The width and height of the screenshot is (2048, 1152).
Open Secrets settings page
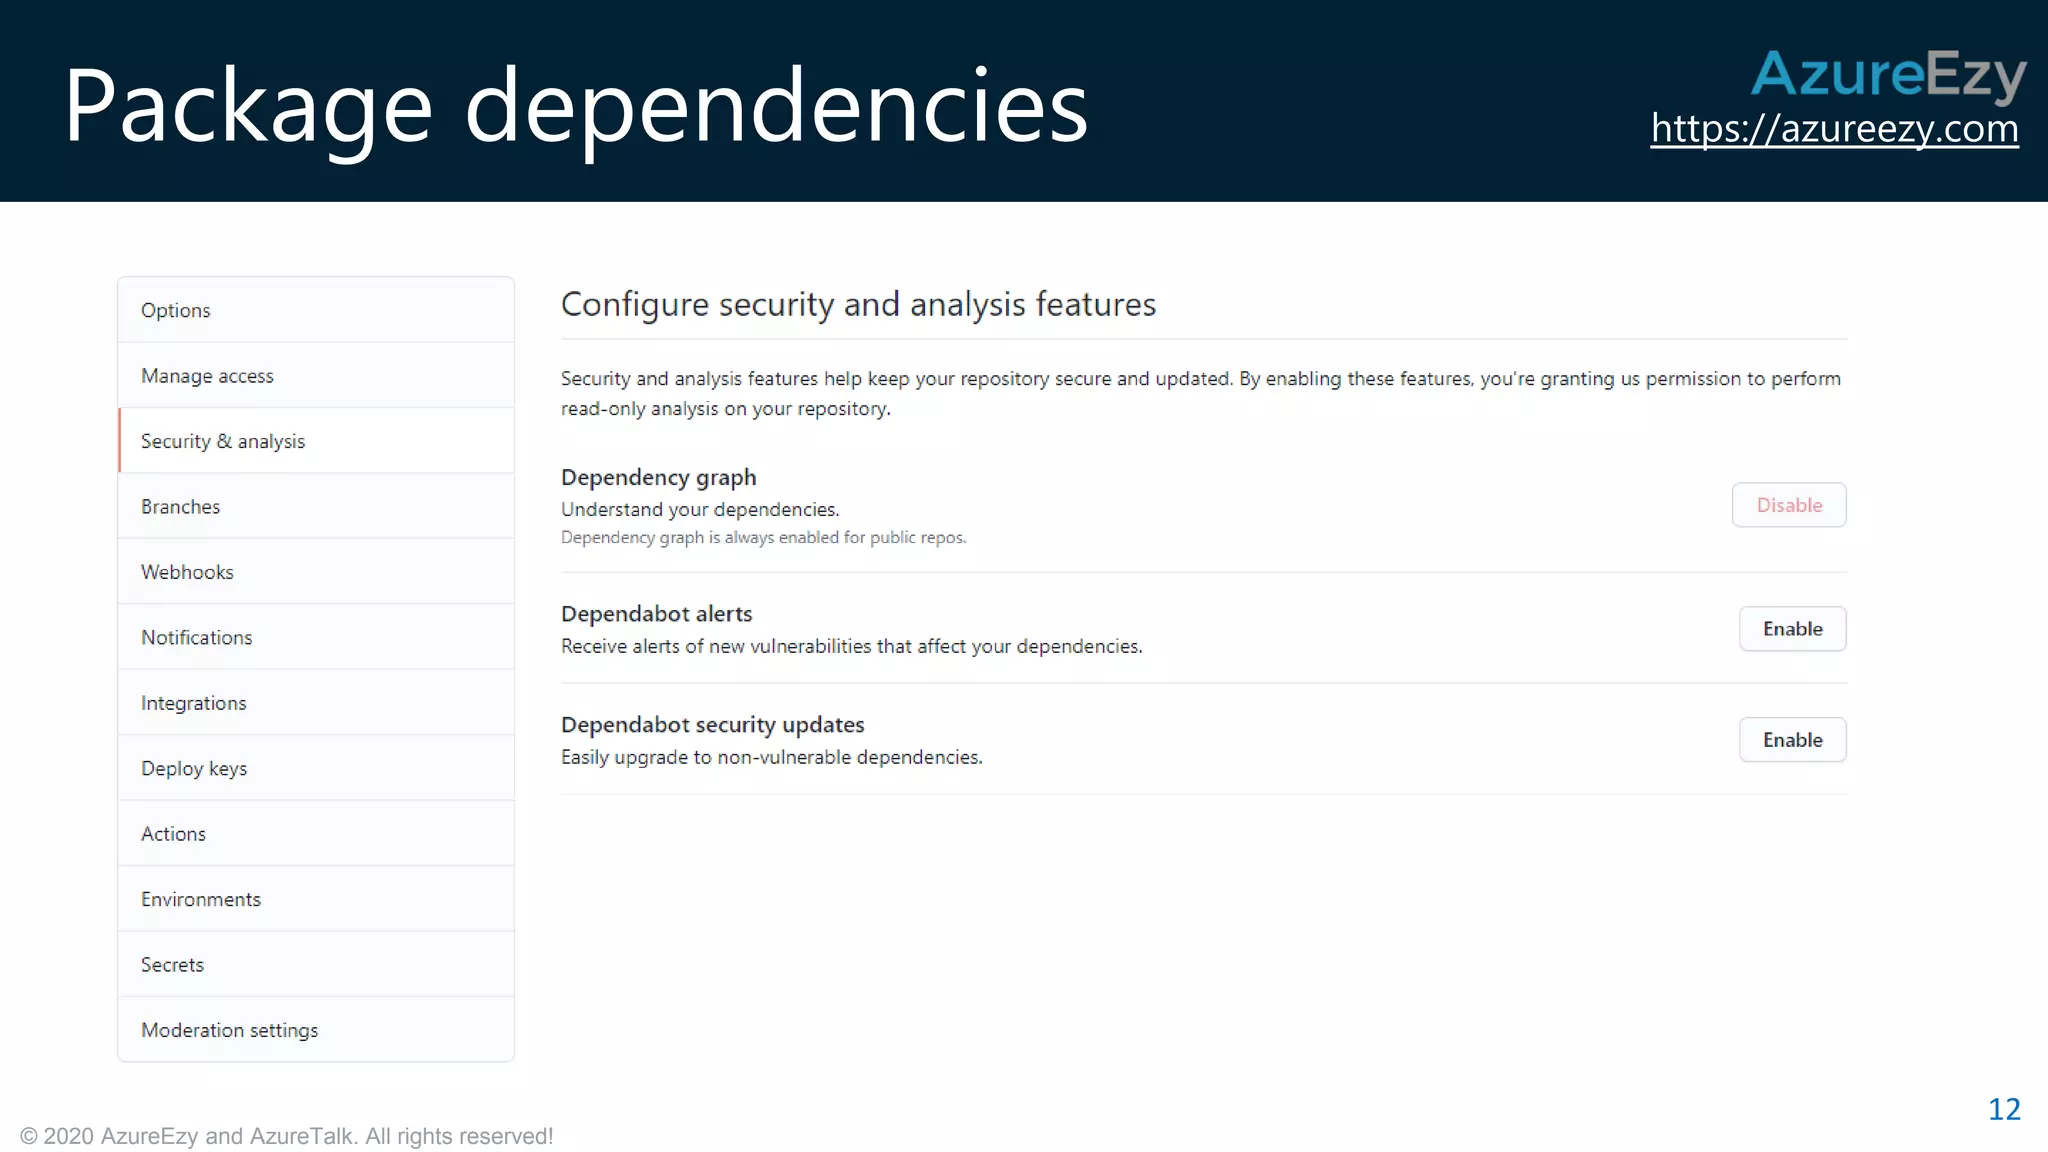pyautogui.click(x=316, y=965)
